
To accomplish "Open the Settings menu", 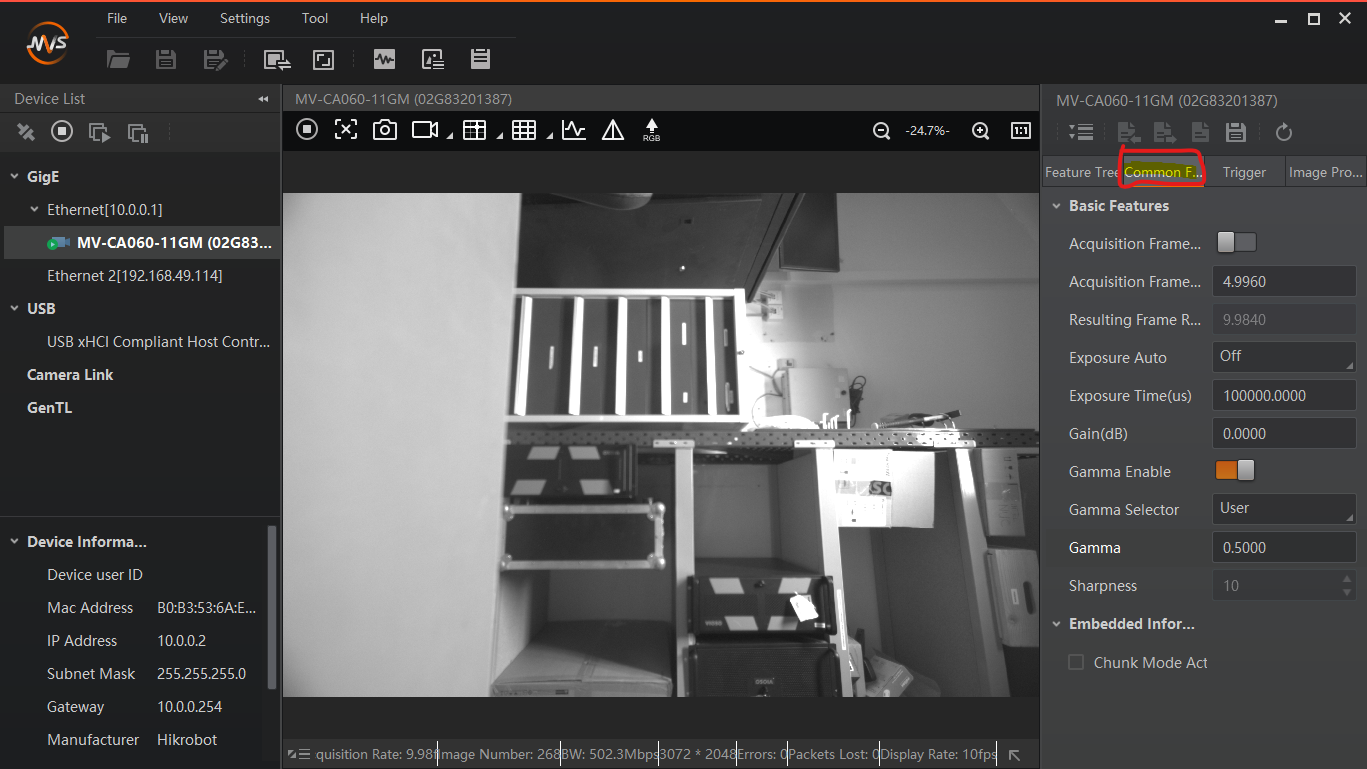I will (244, 18).
